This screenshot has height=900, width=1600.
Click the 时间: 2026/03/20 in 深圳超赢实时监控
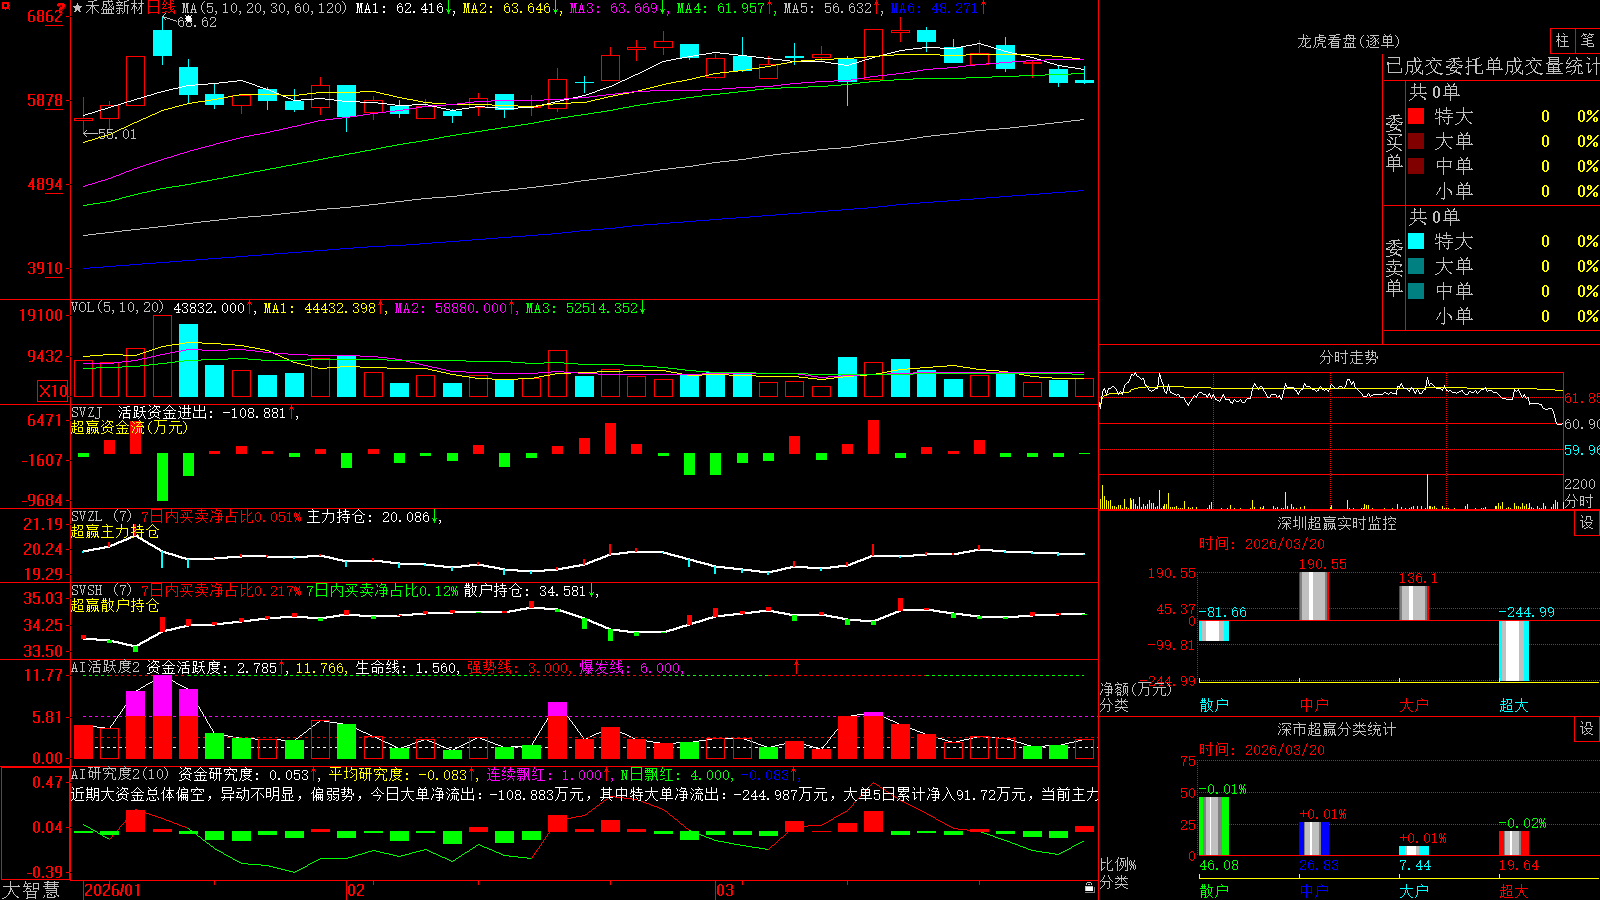[x=1262, y=544]
